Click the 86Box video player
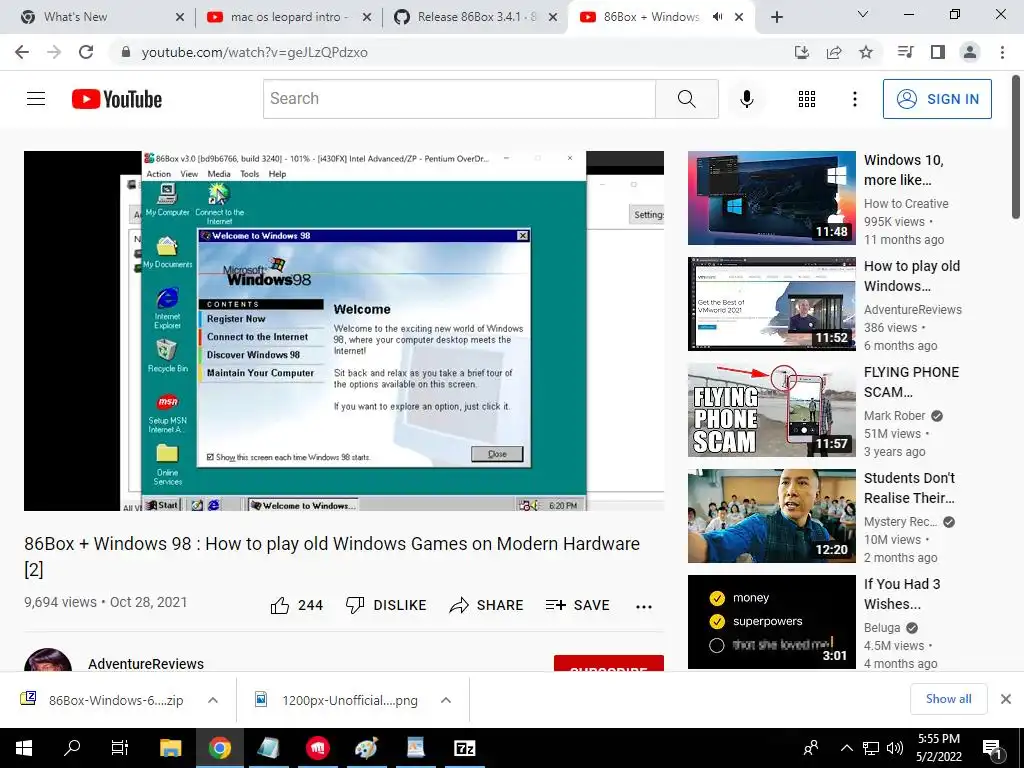The image size is (1024, 768). tap(344, 331)
